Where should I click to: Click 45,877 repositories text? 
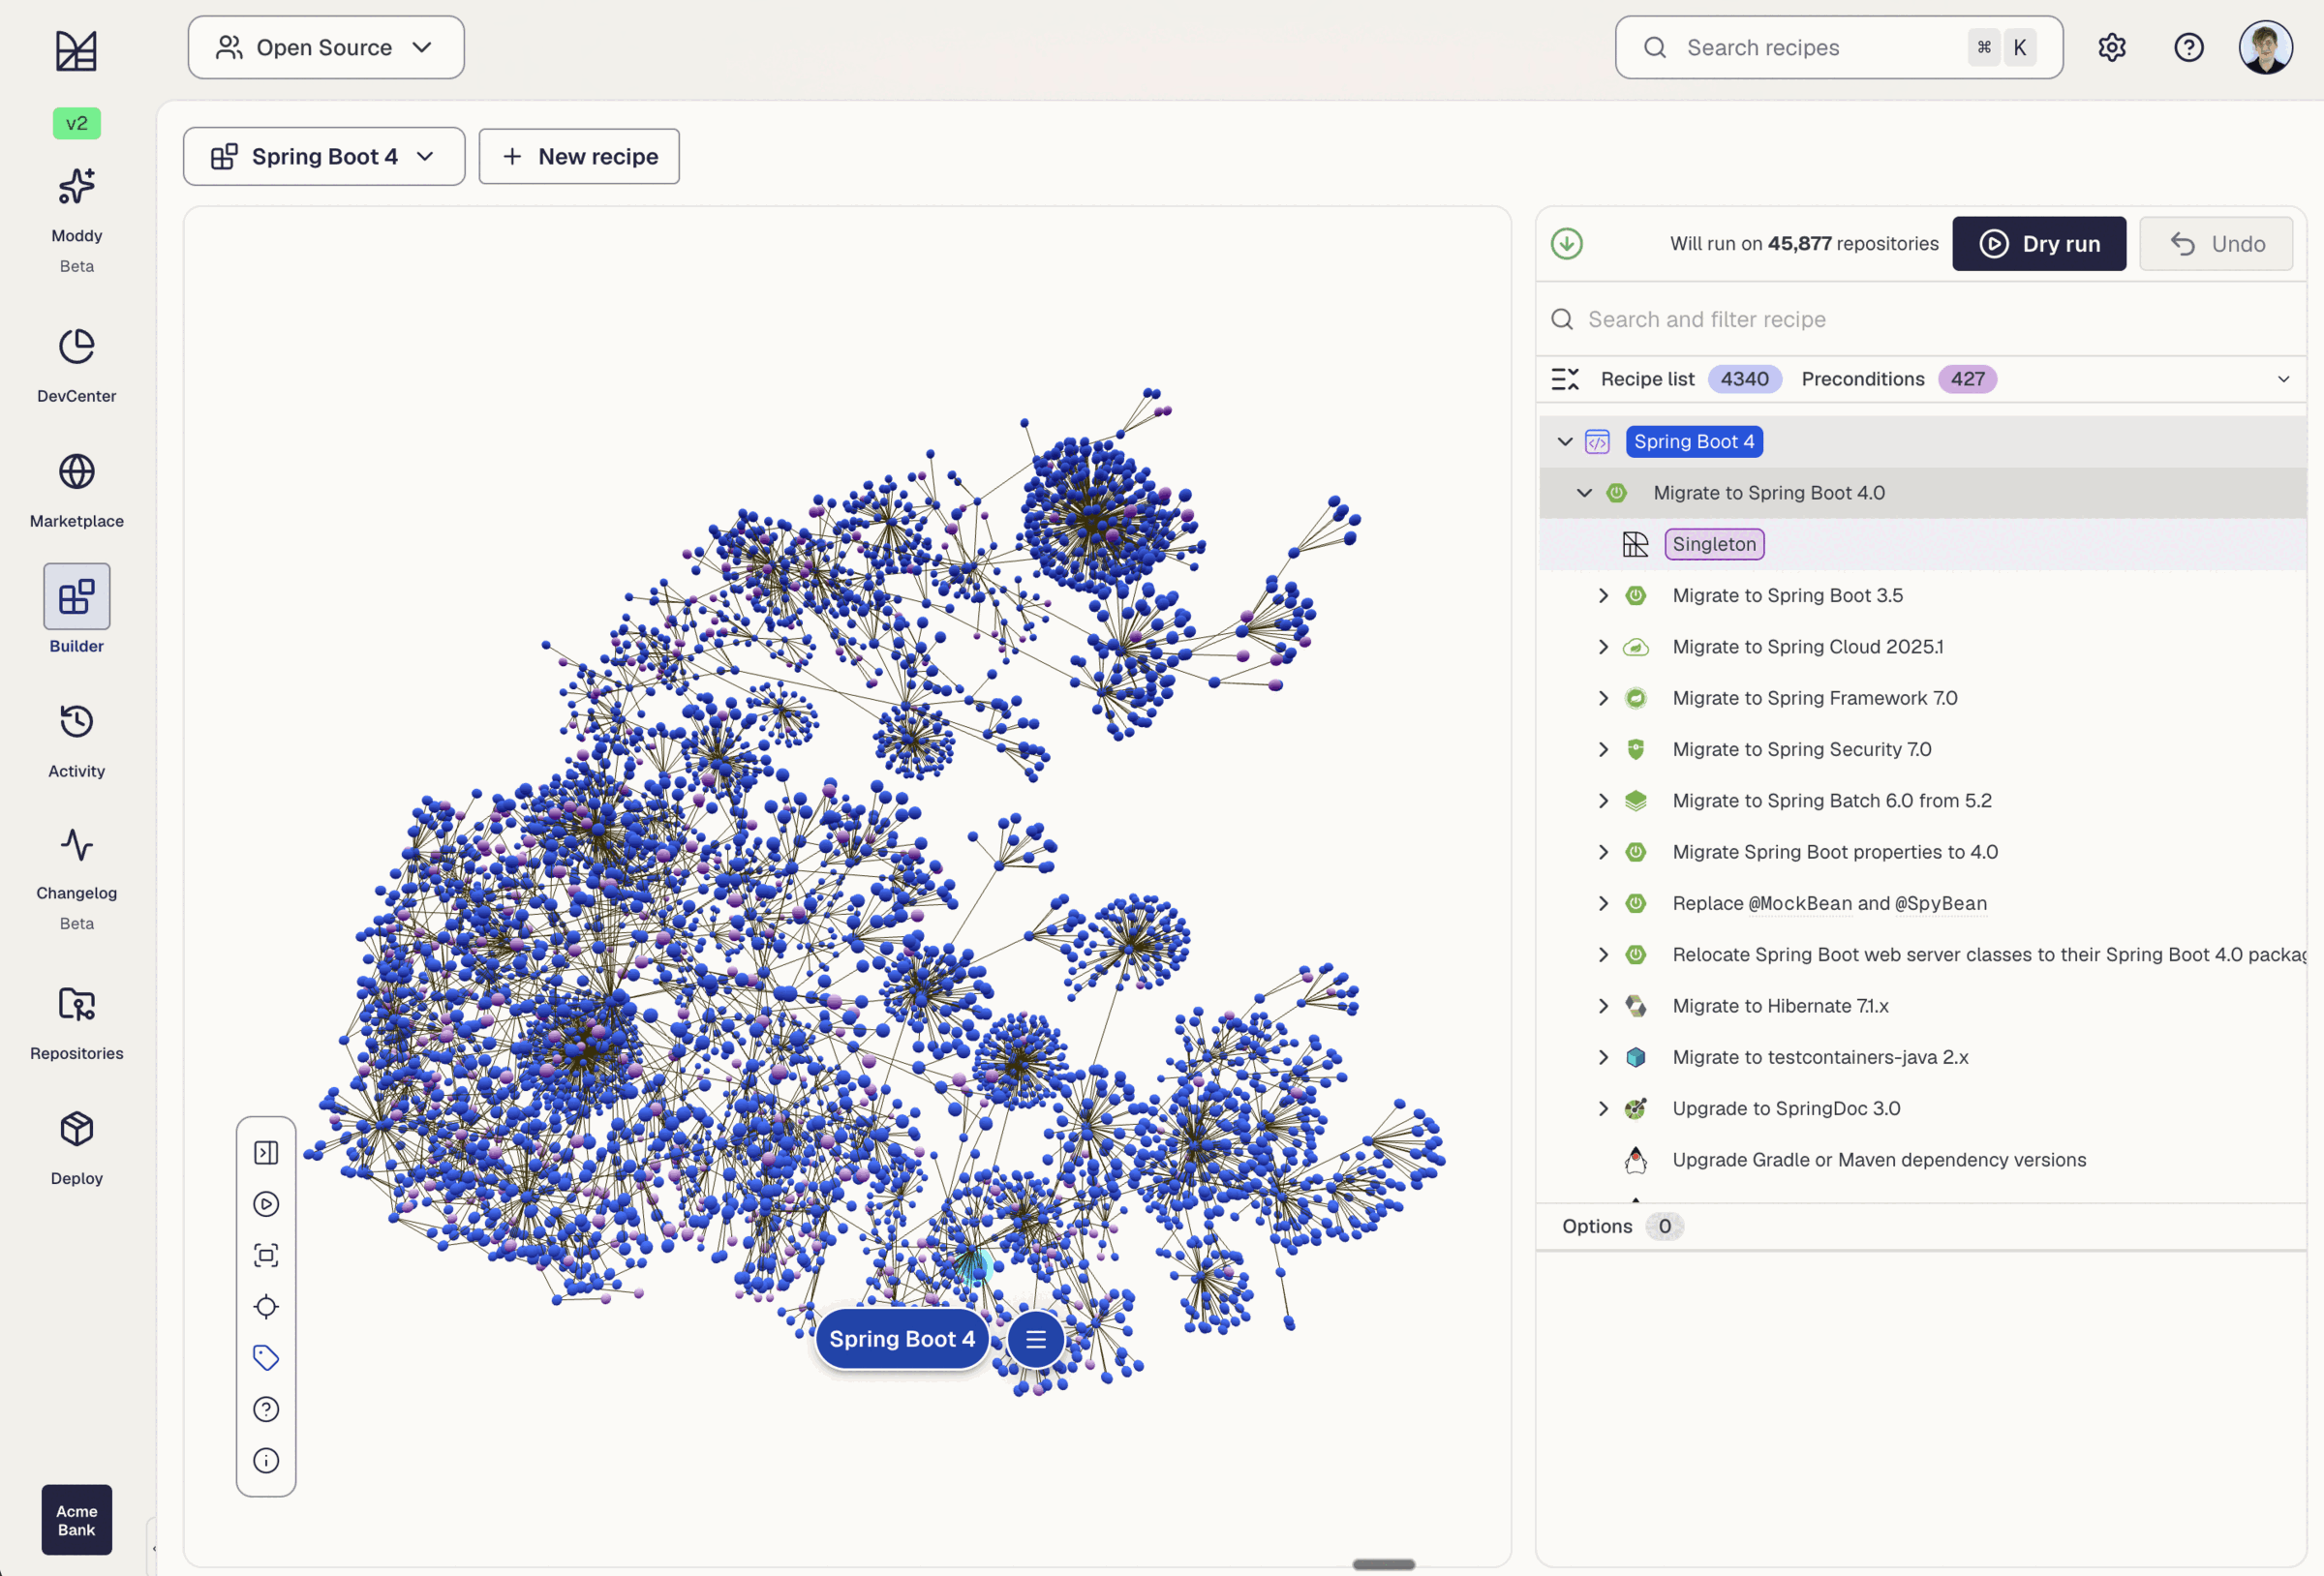1853,243
